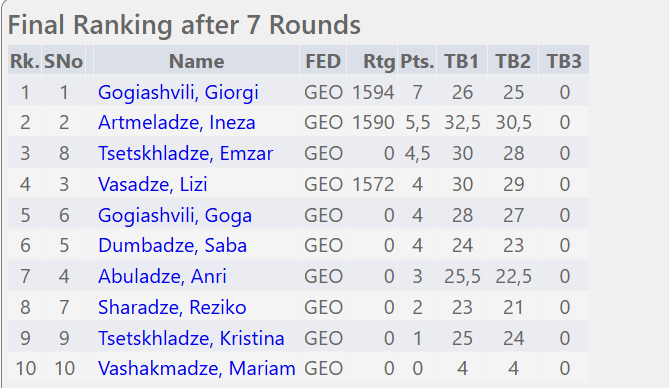Click the TB2 column header
This screenshot has width=669, height=388.
pyautogui.click(x=513, y=61)
